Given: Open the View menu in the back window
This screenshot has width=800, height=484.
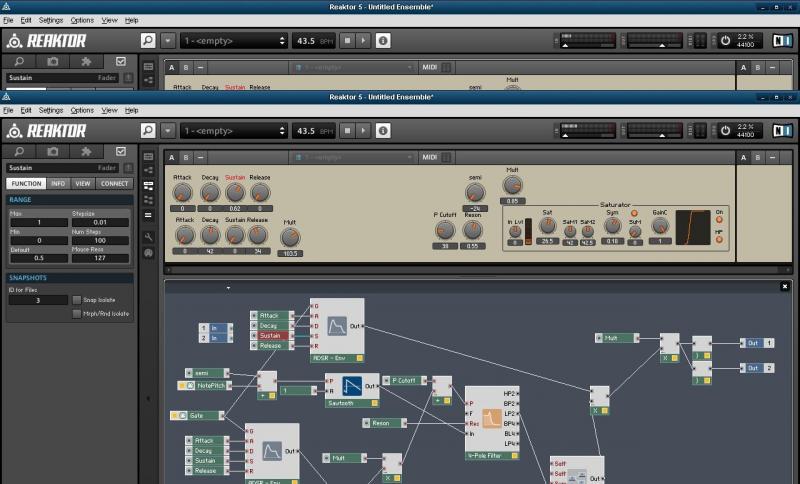Looking at the screenshot, I should tap(109, 20).
